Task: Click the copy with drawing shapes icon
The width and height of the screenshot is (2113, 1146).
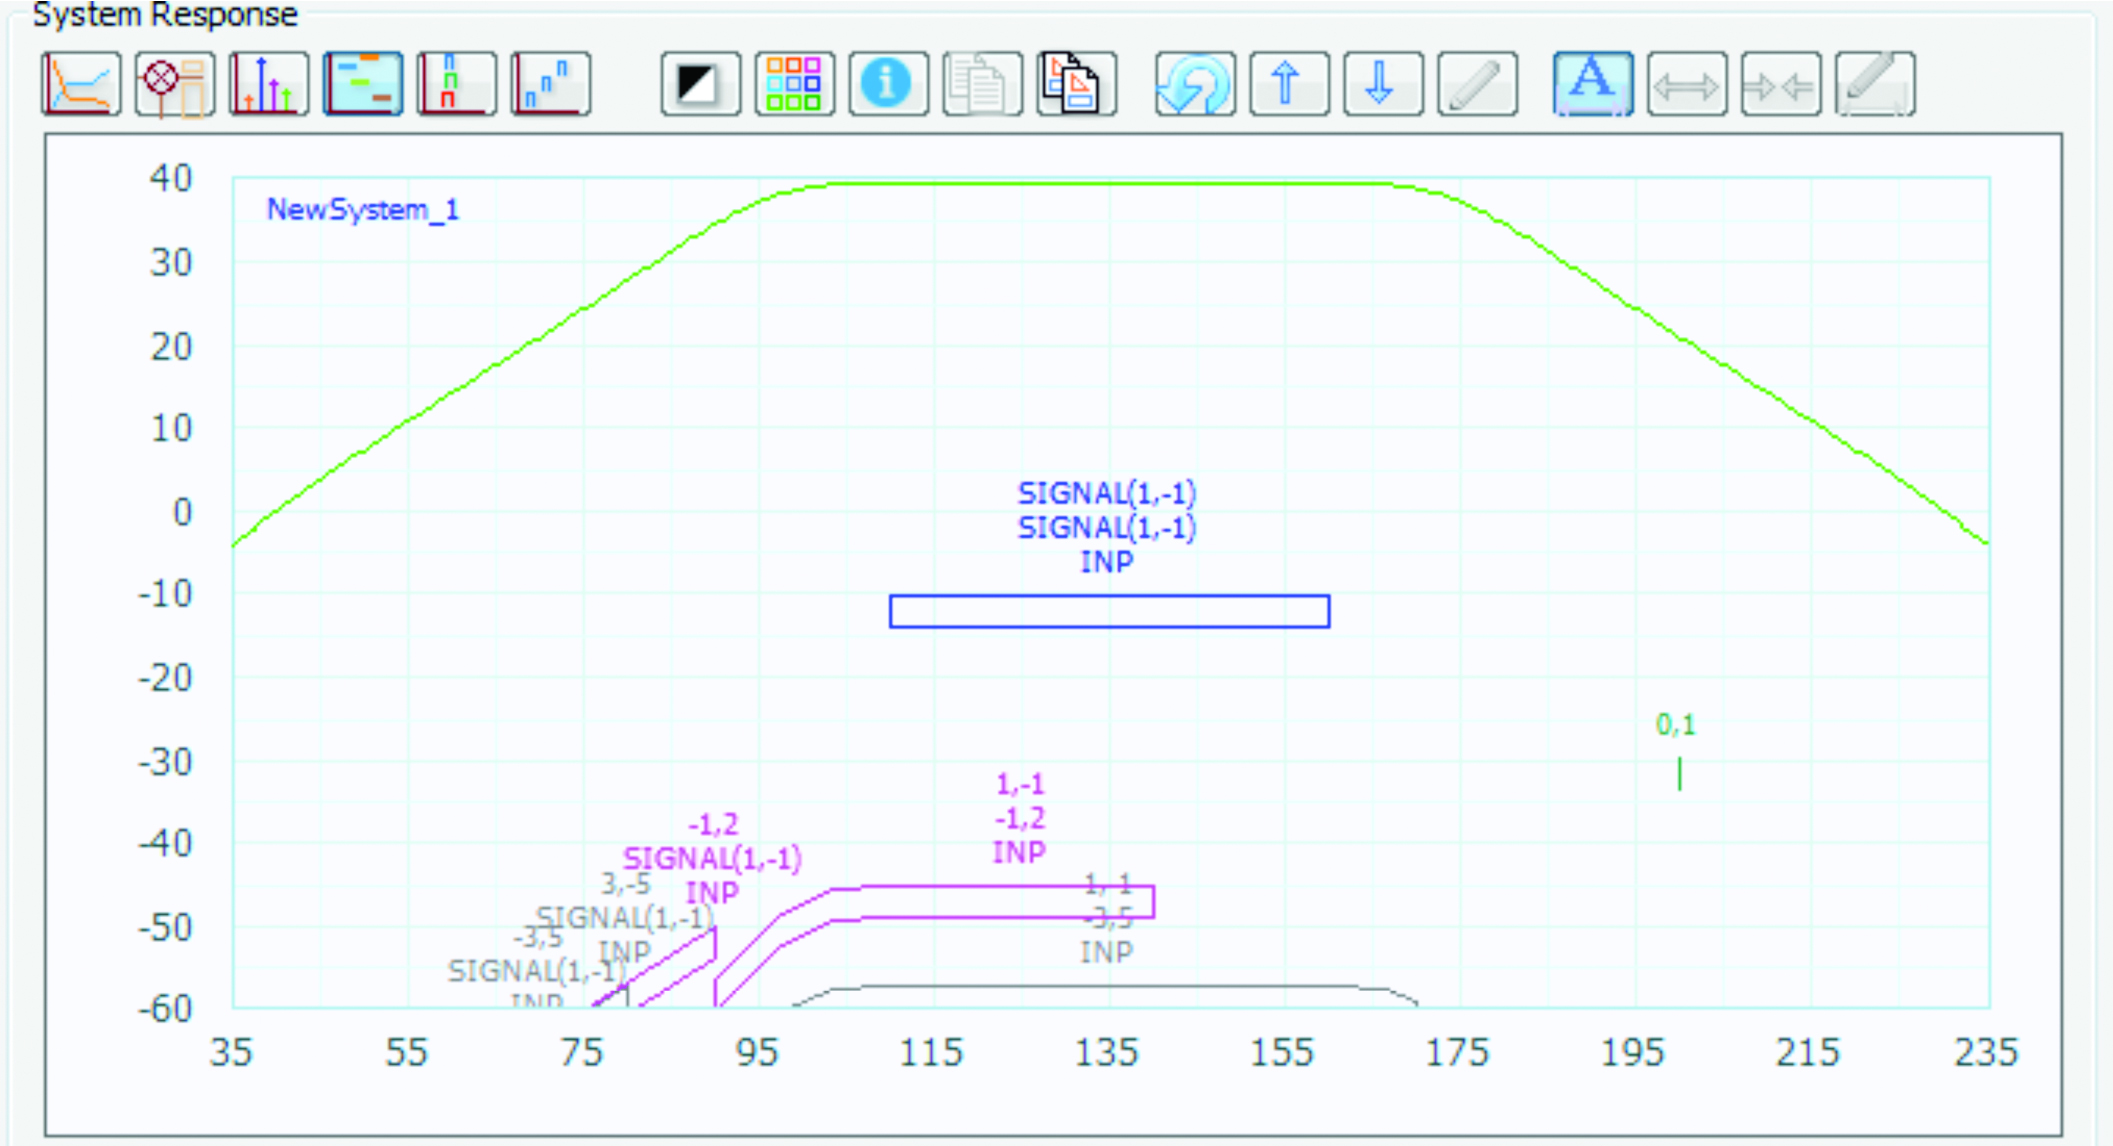Action: click(x=1076, y=84)
